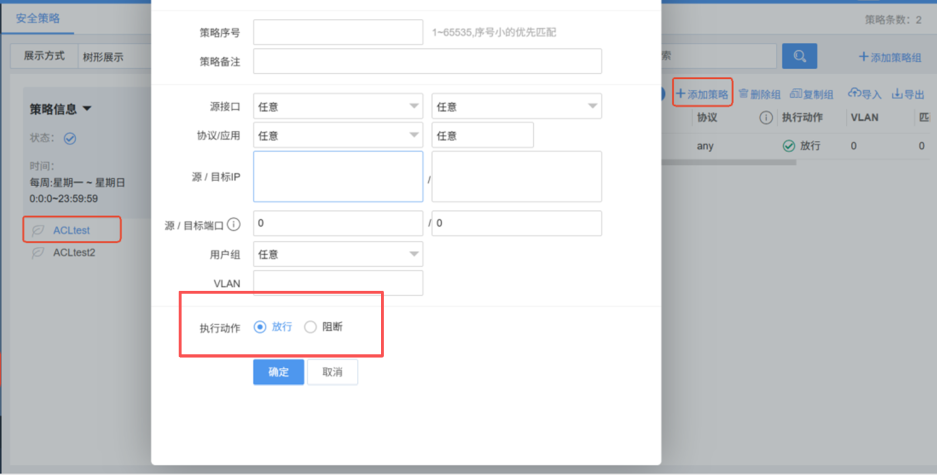This screenshot has height=475, width=937.
Task: Select ACLtest policy group
Action: 72,230
